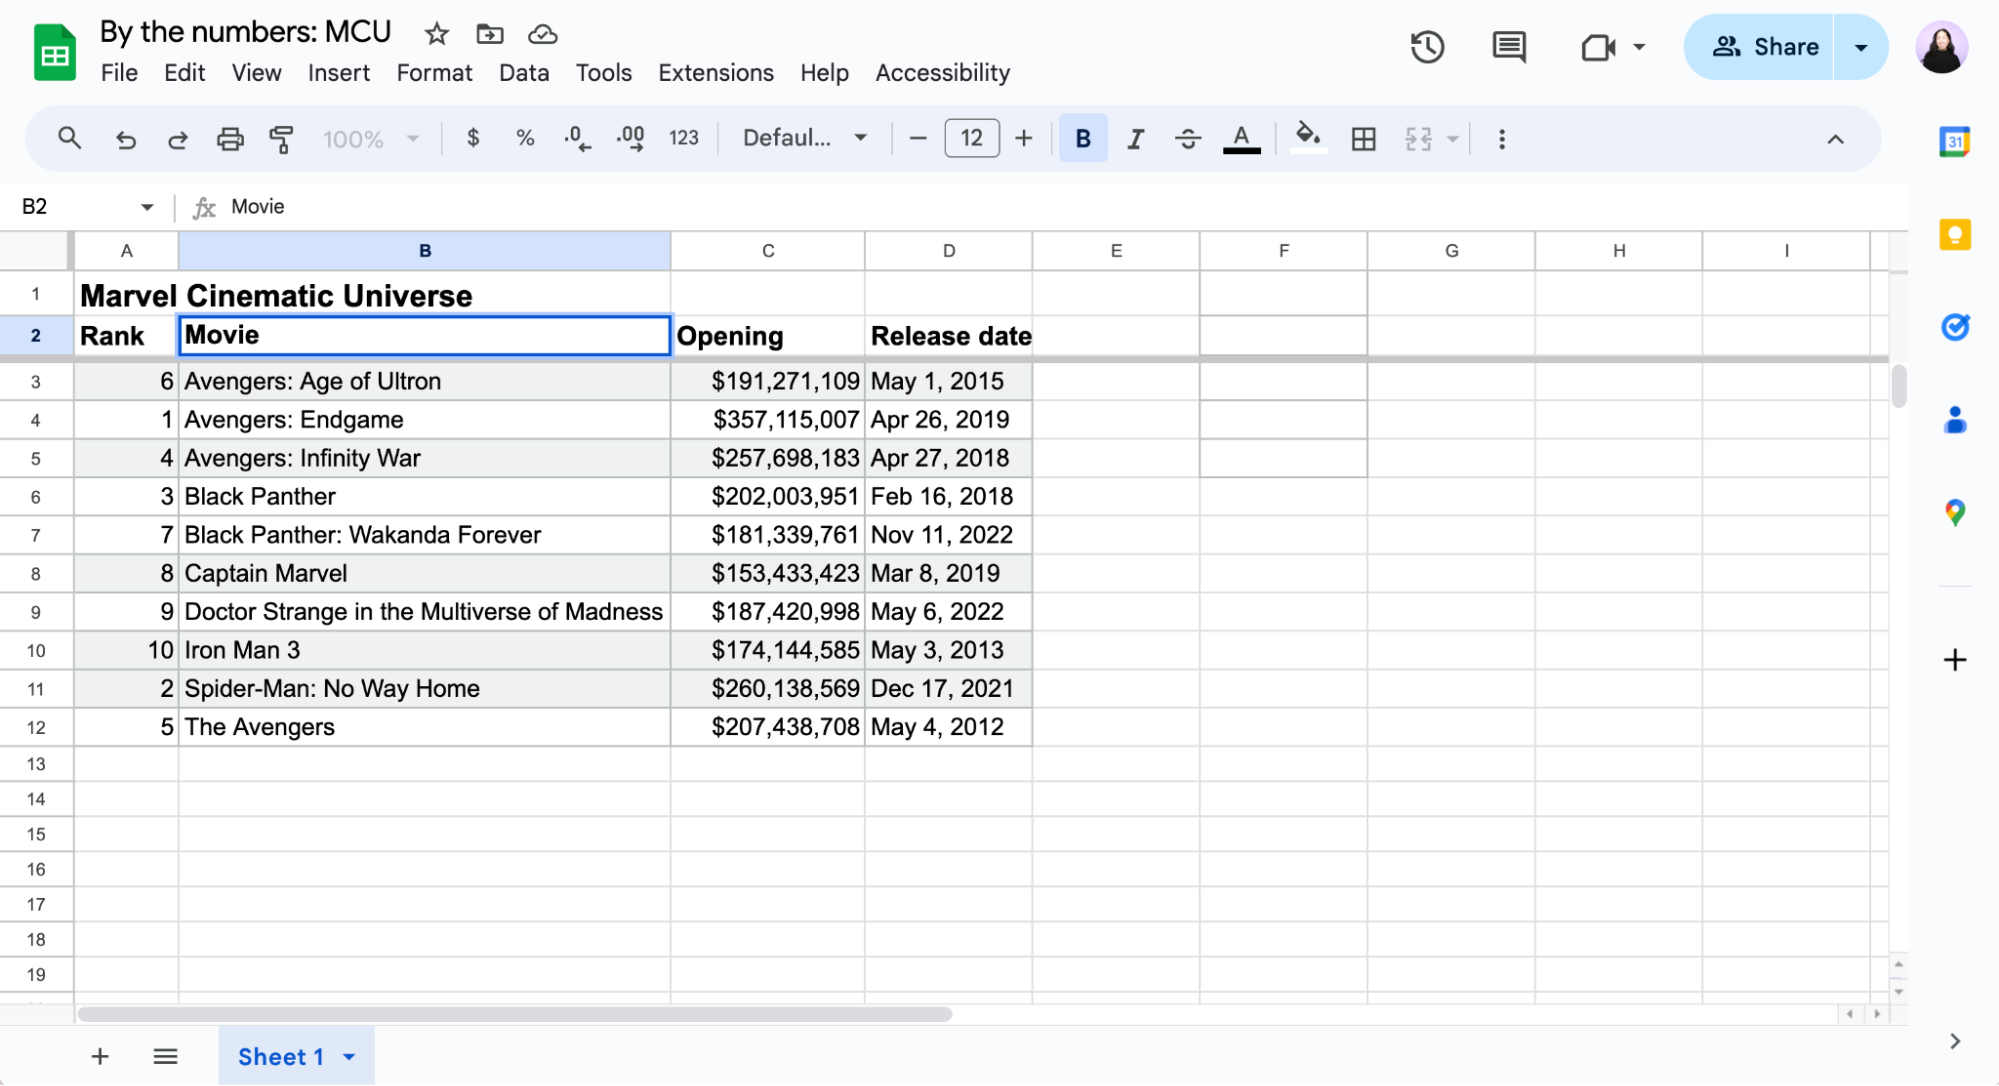Screen dimensions: 1999x1086
Task: Toggle strikethrough formatting
Action: [1188, 139]
